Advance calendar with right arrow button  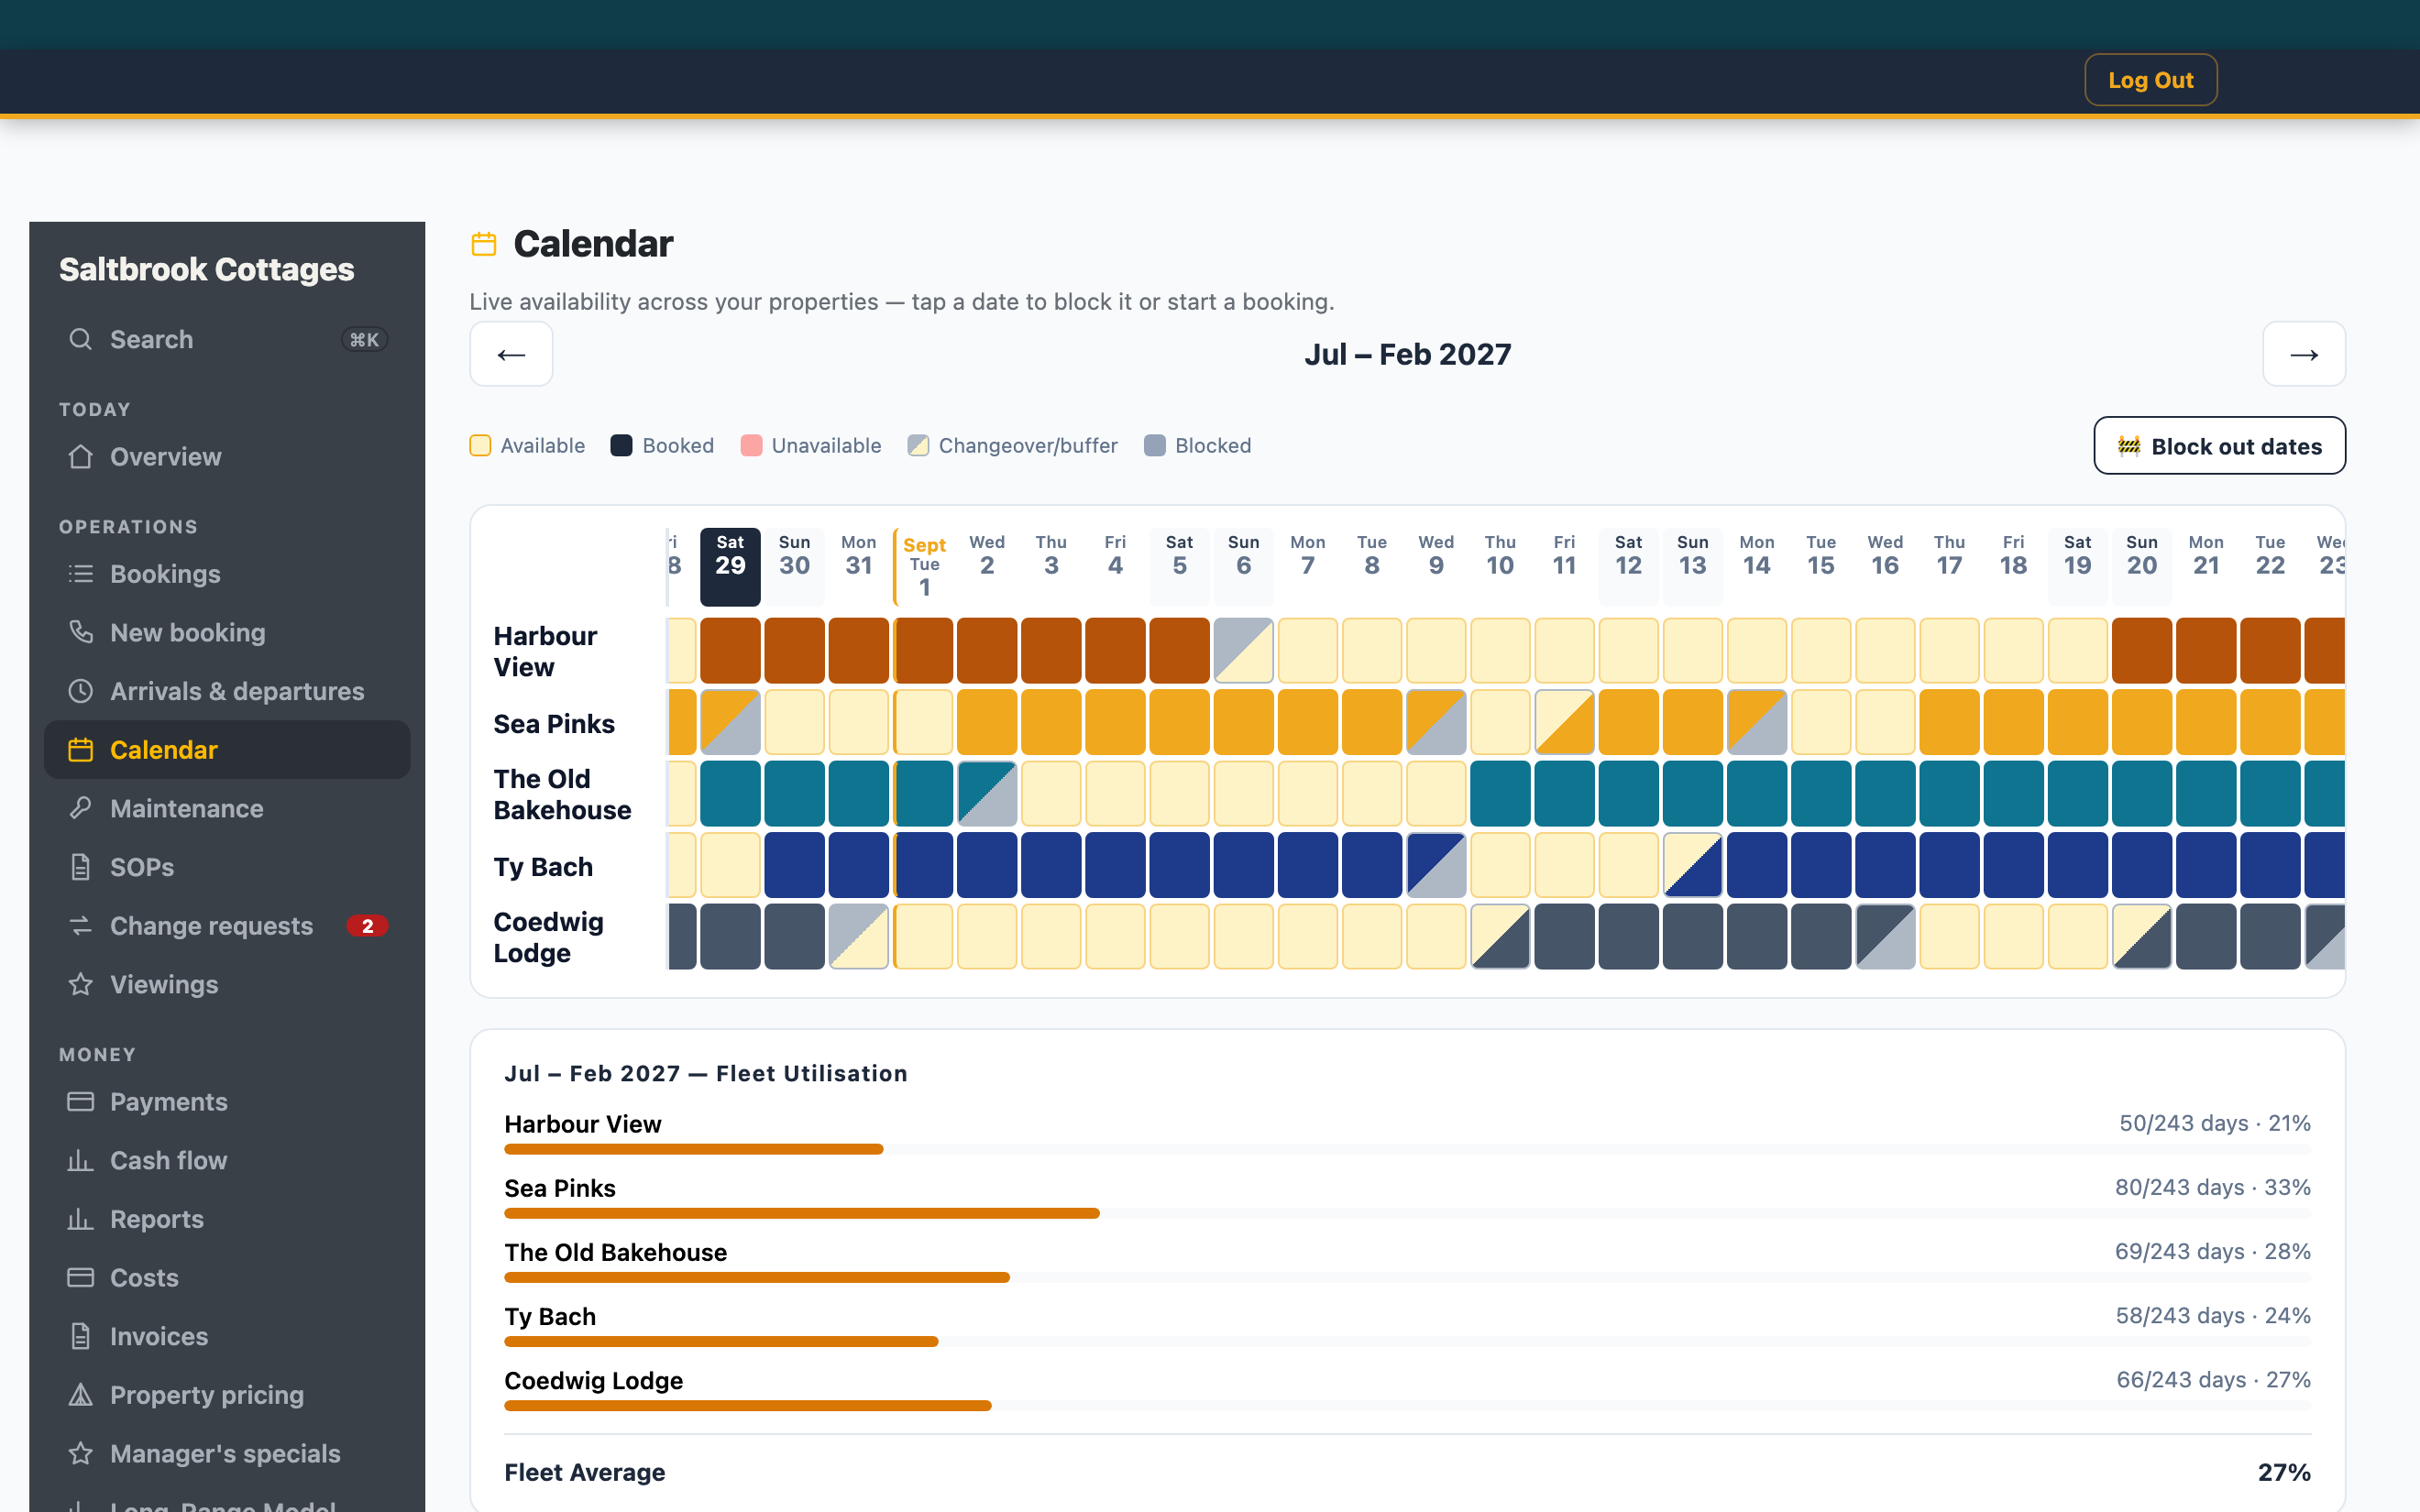pos(2304,354)
